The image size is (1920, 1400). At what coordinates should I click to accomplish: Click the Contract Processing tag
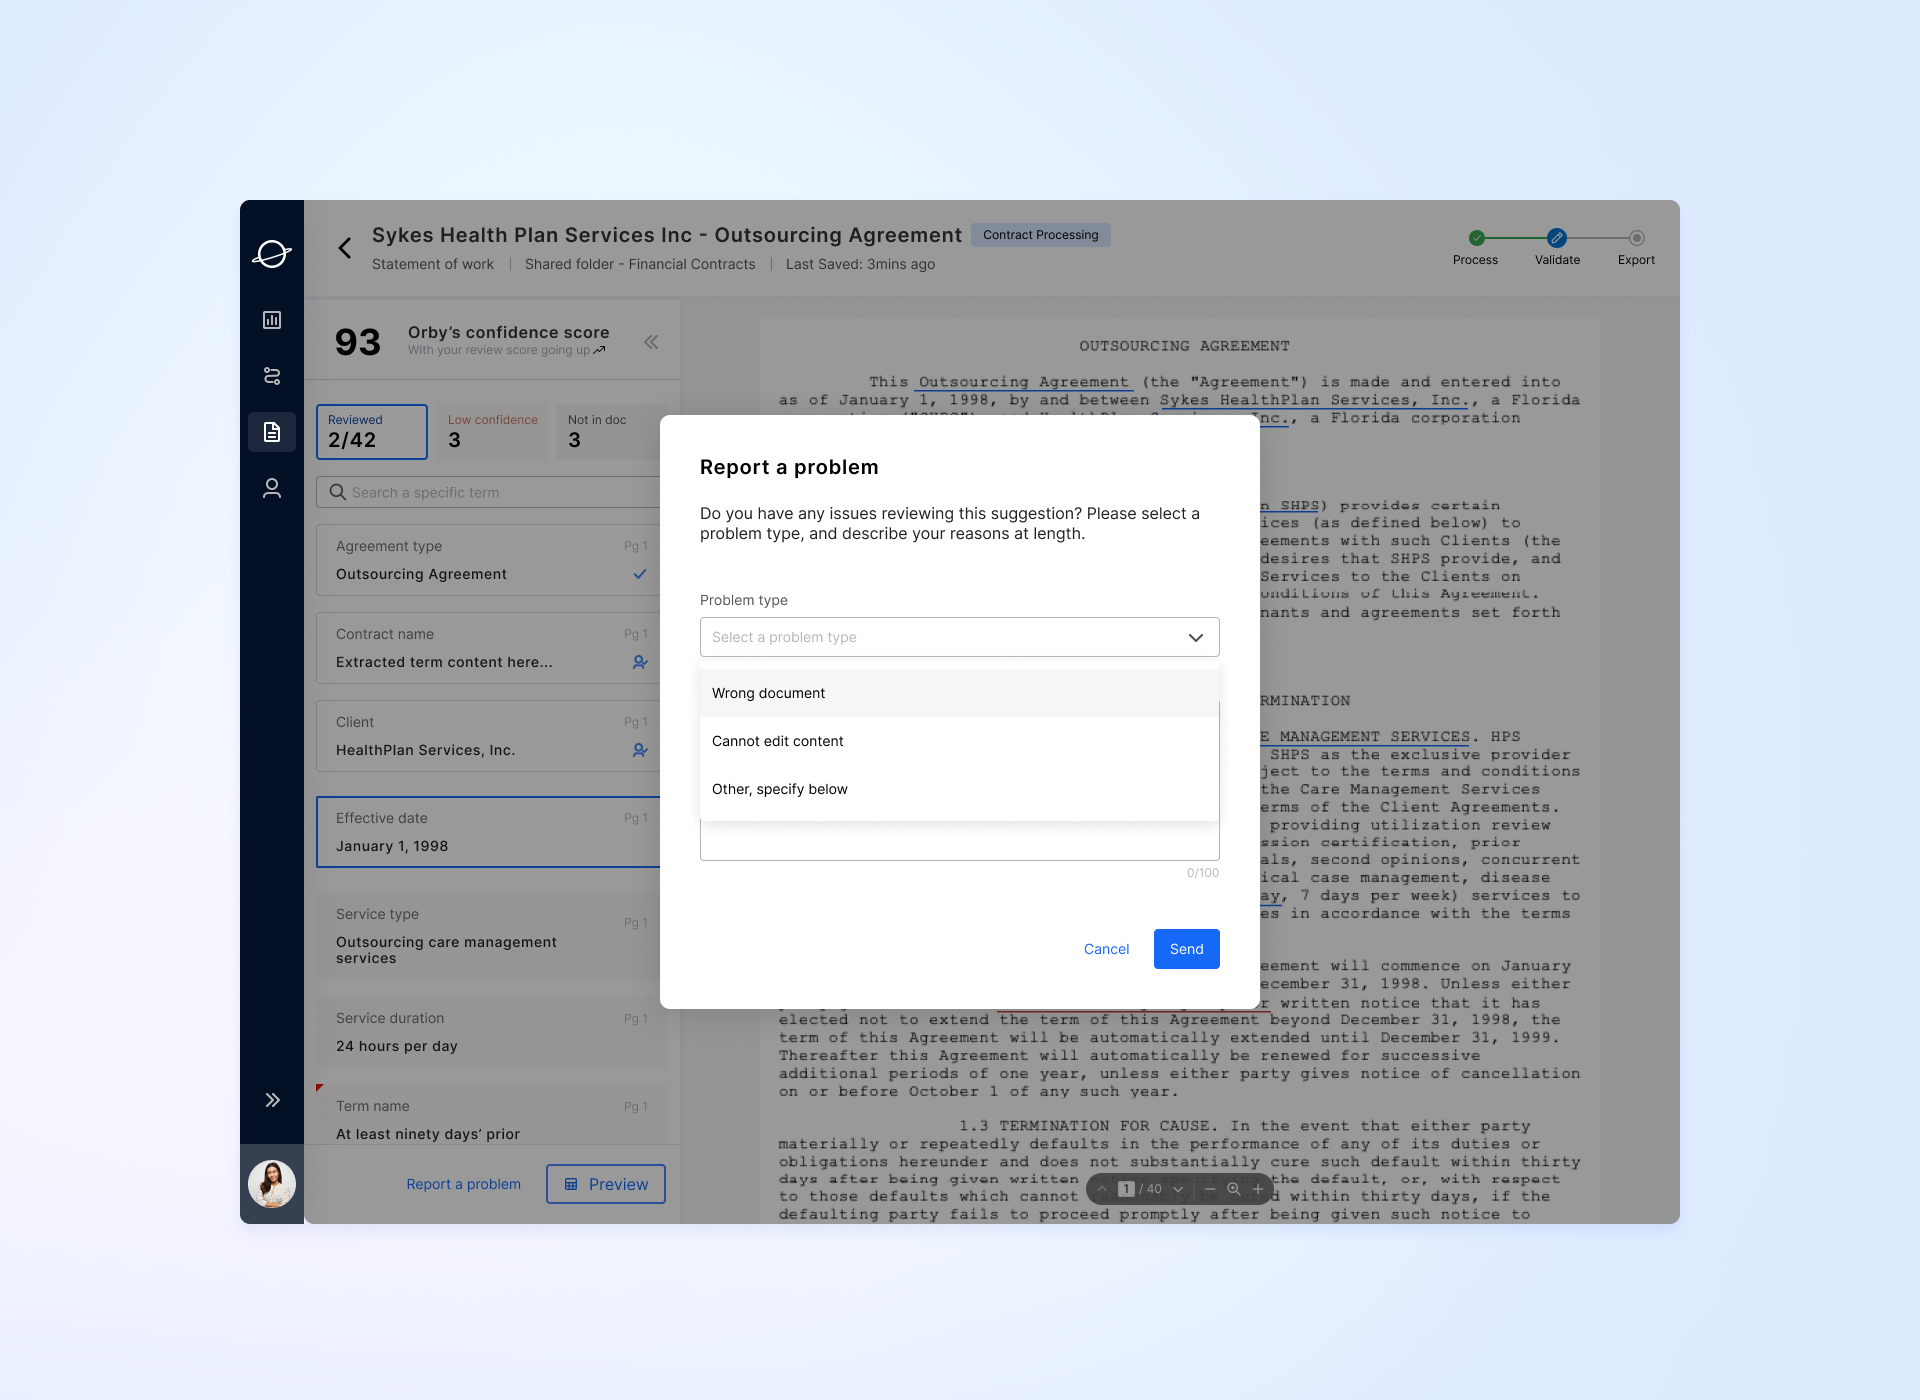(x=1040, y=235)
